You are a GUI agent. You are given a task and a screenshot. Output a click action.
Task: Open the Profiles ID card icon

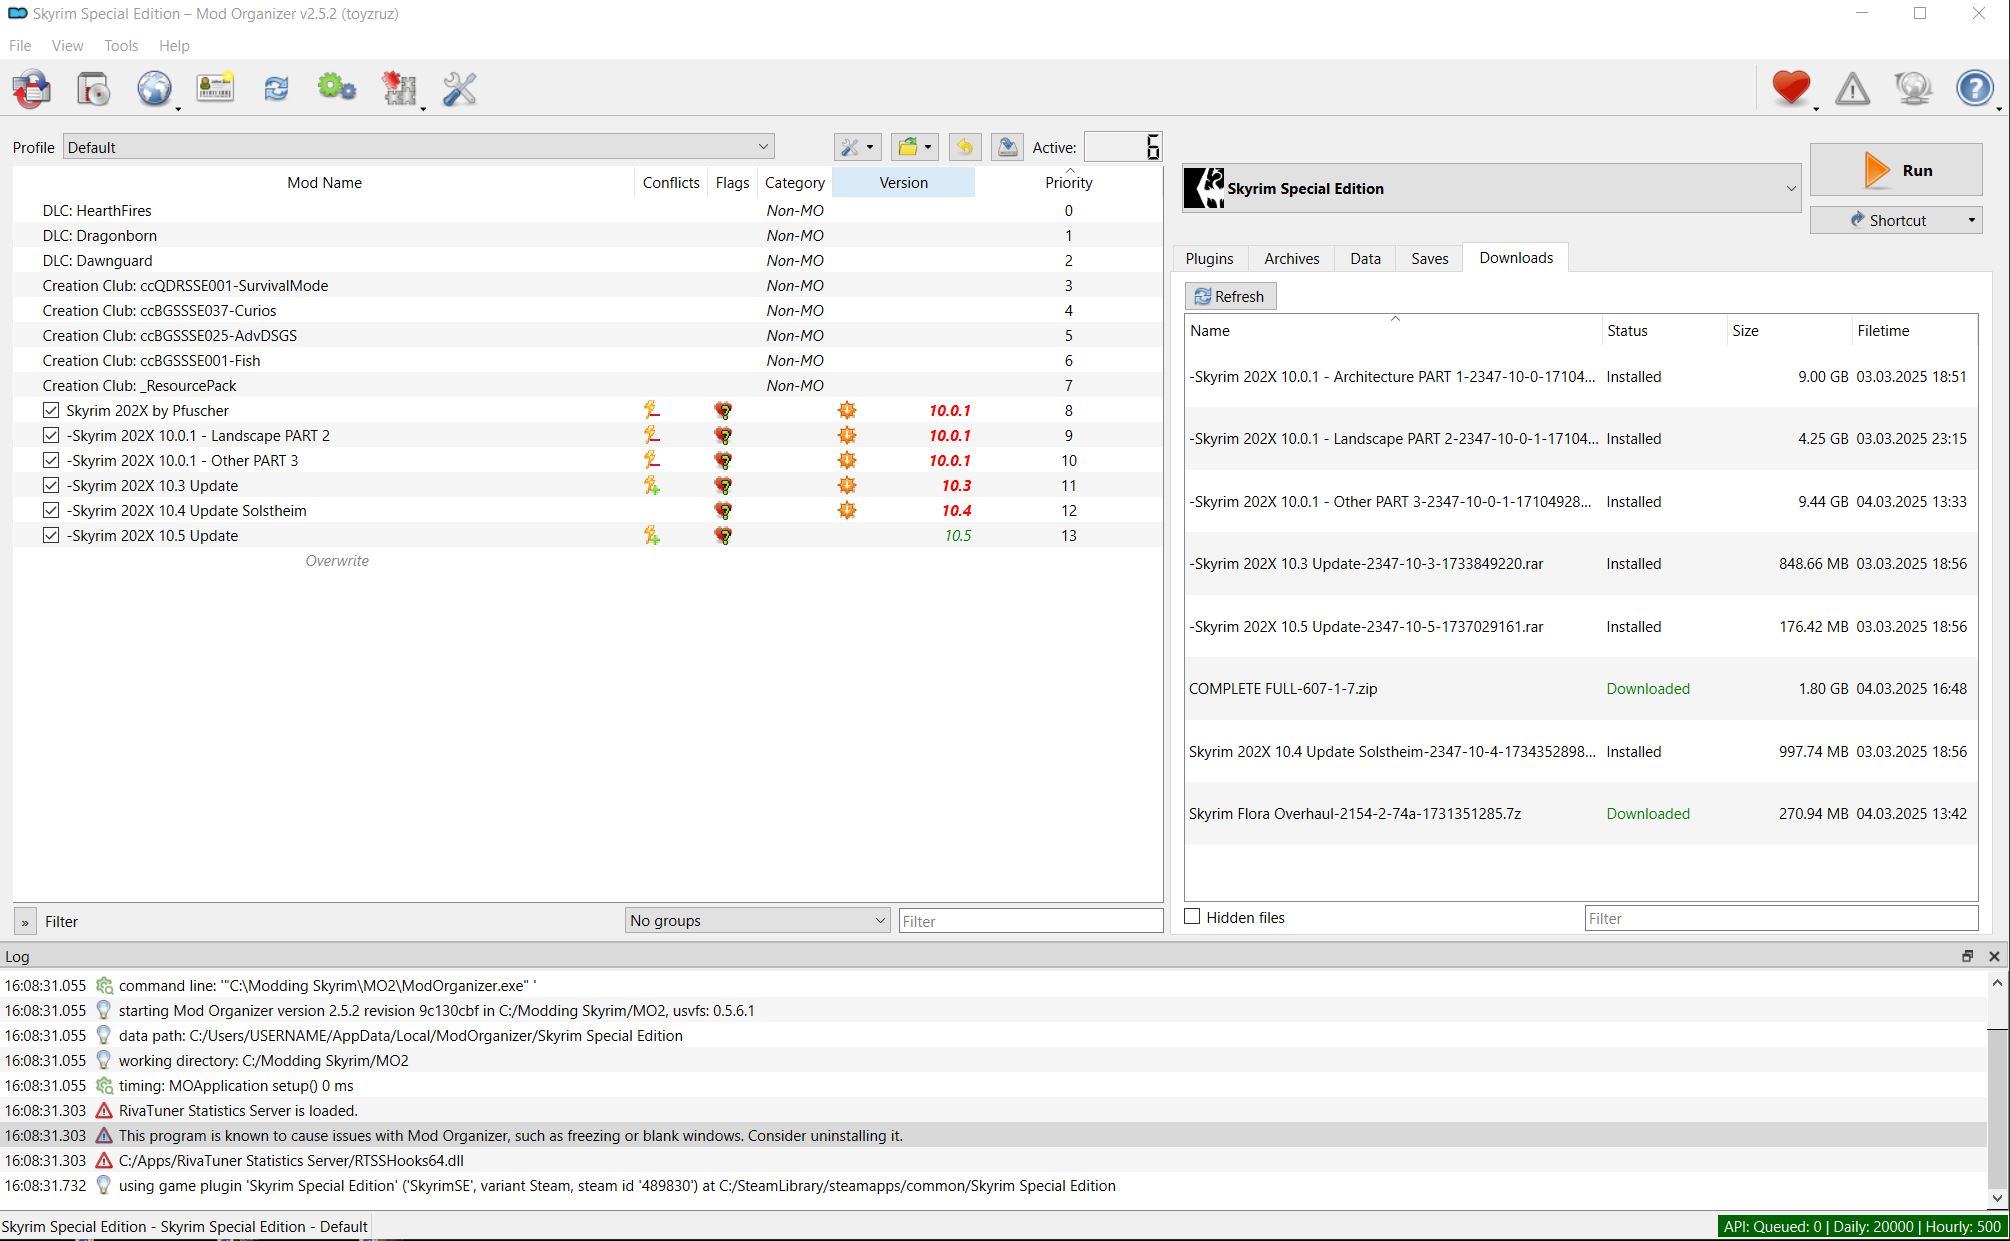pos(215,89)
